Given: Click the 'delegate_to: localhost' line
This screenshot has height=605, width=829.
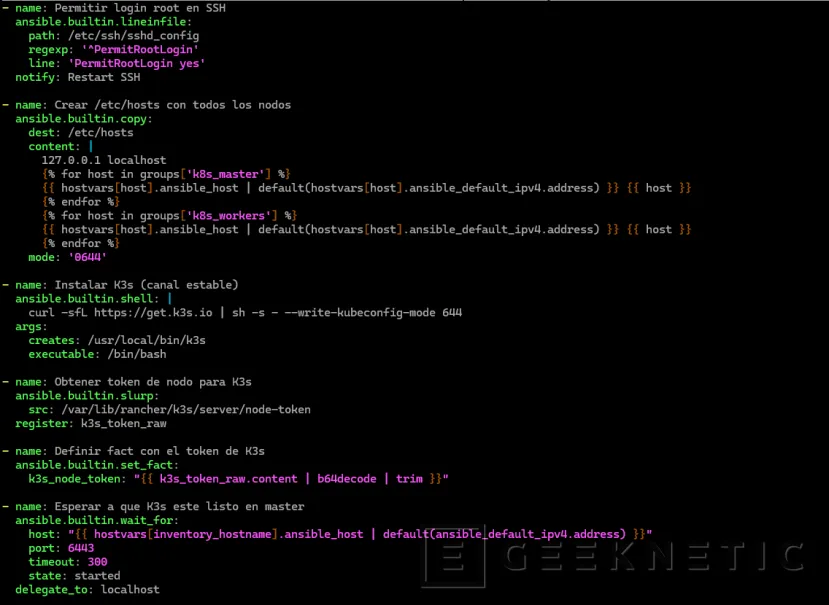Looking at the screenshot, I should 87,589.
